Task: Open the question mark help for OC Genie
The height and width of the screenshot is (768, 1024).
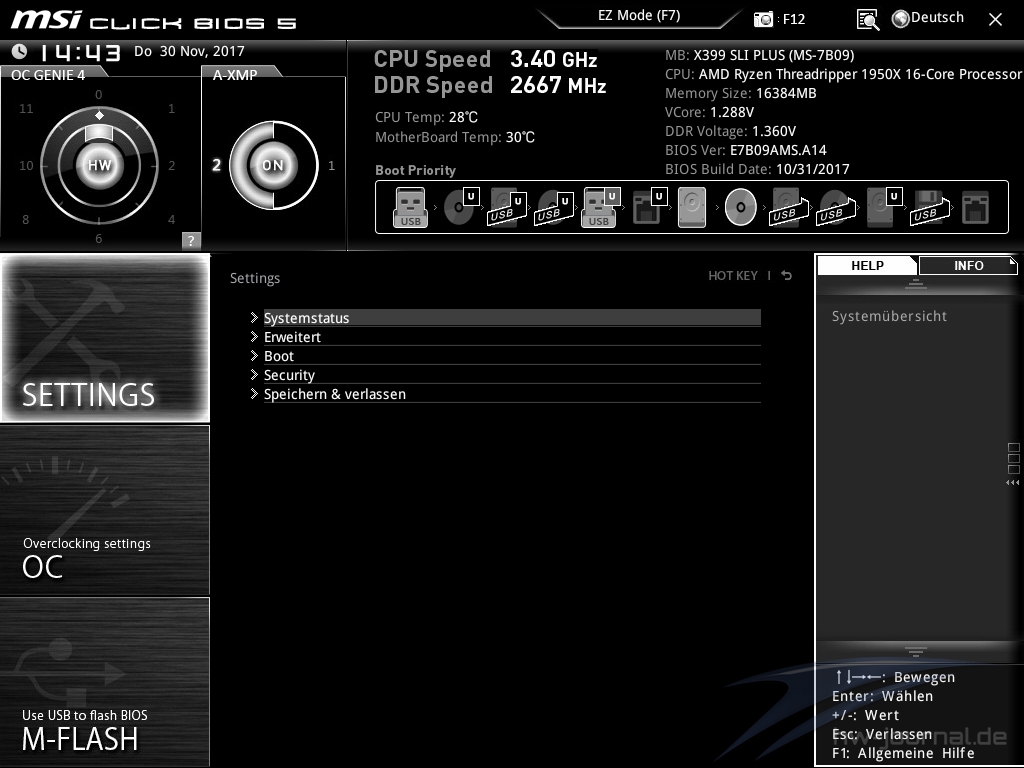Action: point(191,240)
